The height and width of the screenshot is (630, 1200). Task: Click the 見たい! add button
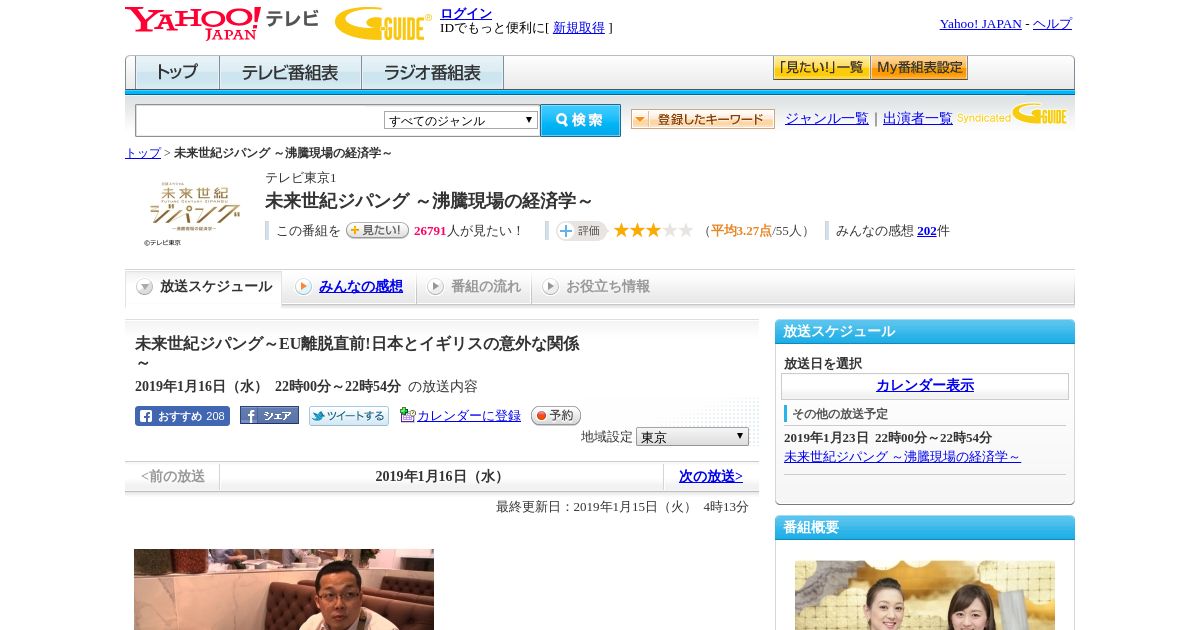point(377,230)
